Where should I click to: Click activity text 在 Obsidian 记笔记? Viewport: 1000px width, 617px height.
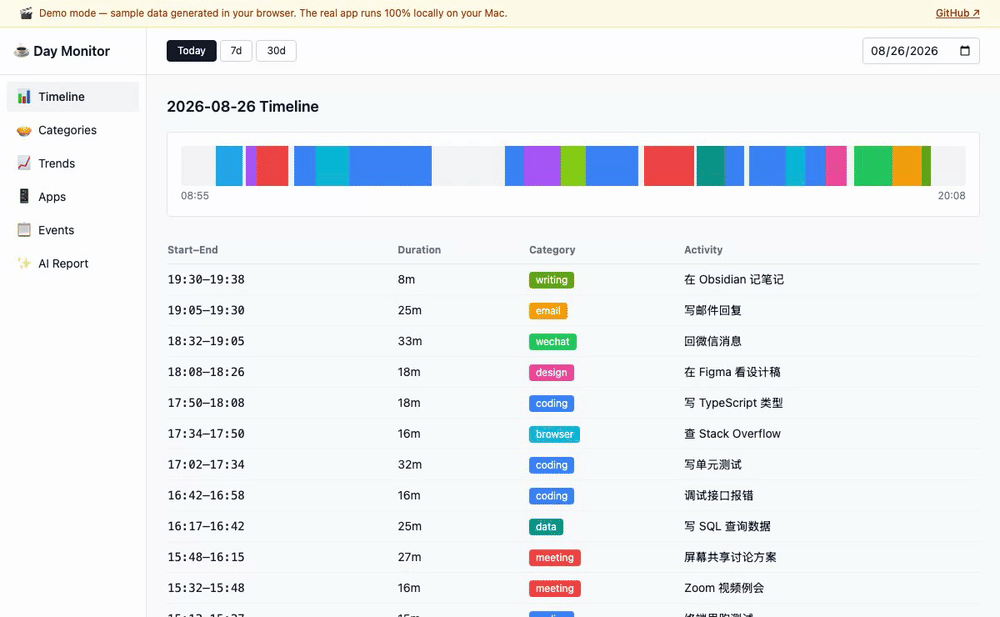[734, 279]
